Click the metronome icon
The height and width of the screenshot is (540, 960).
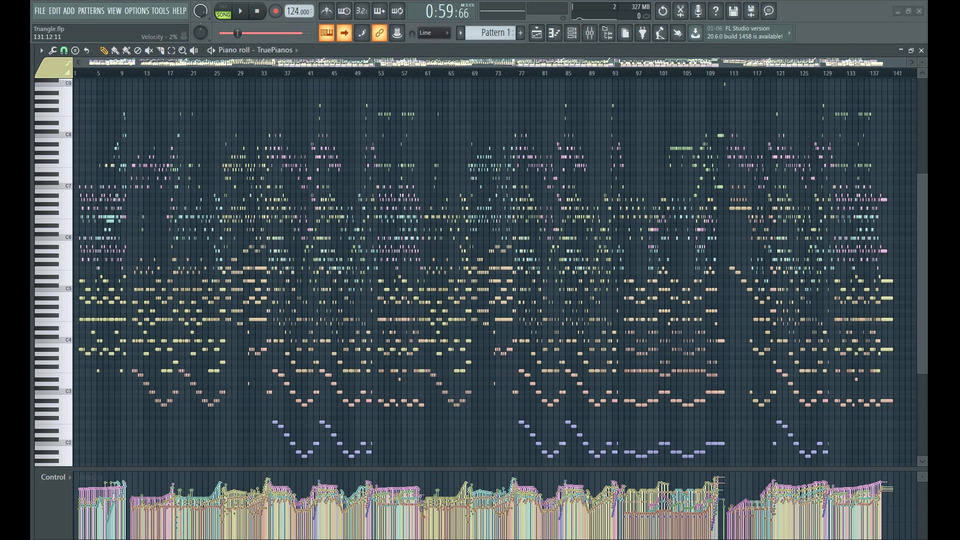(327, 11)
